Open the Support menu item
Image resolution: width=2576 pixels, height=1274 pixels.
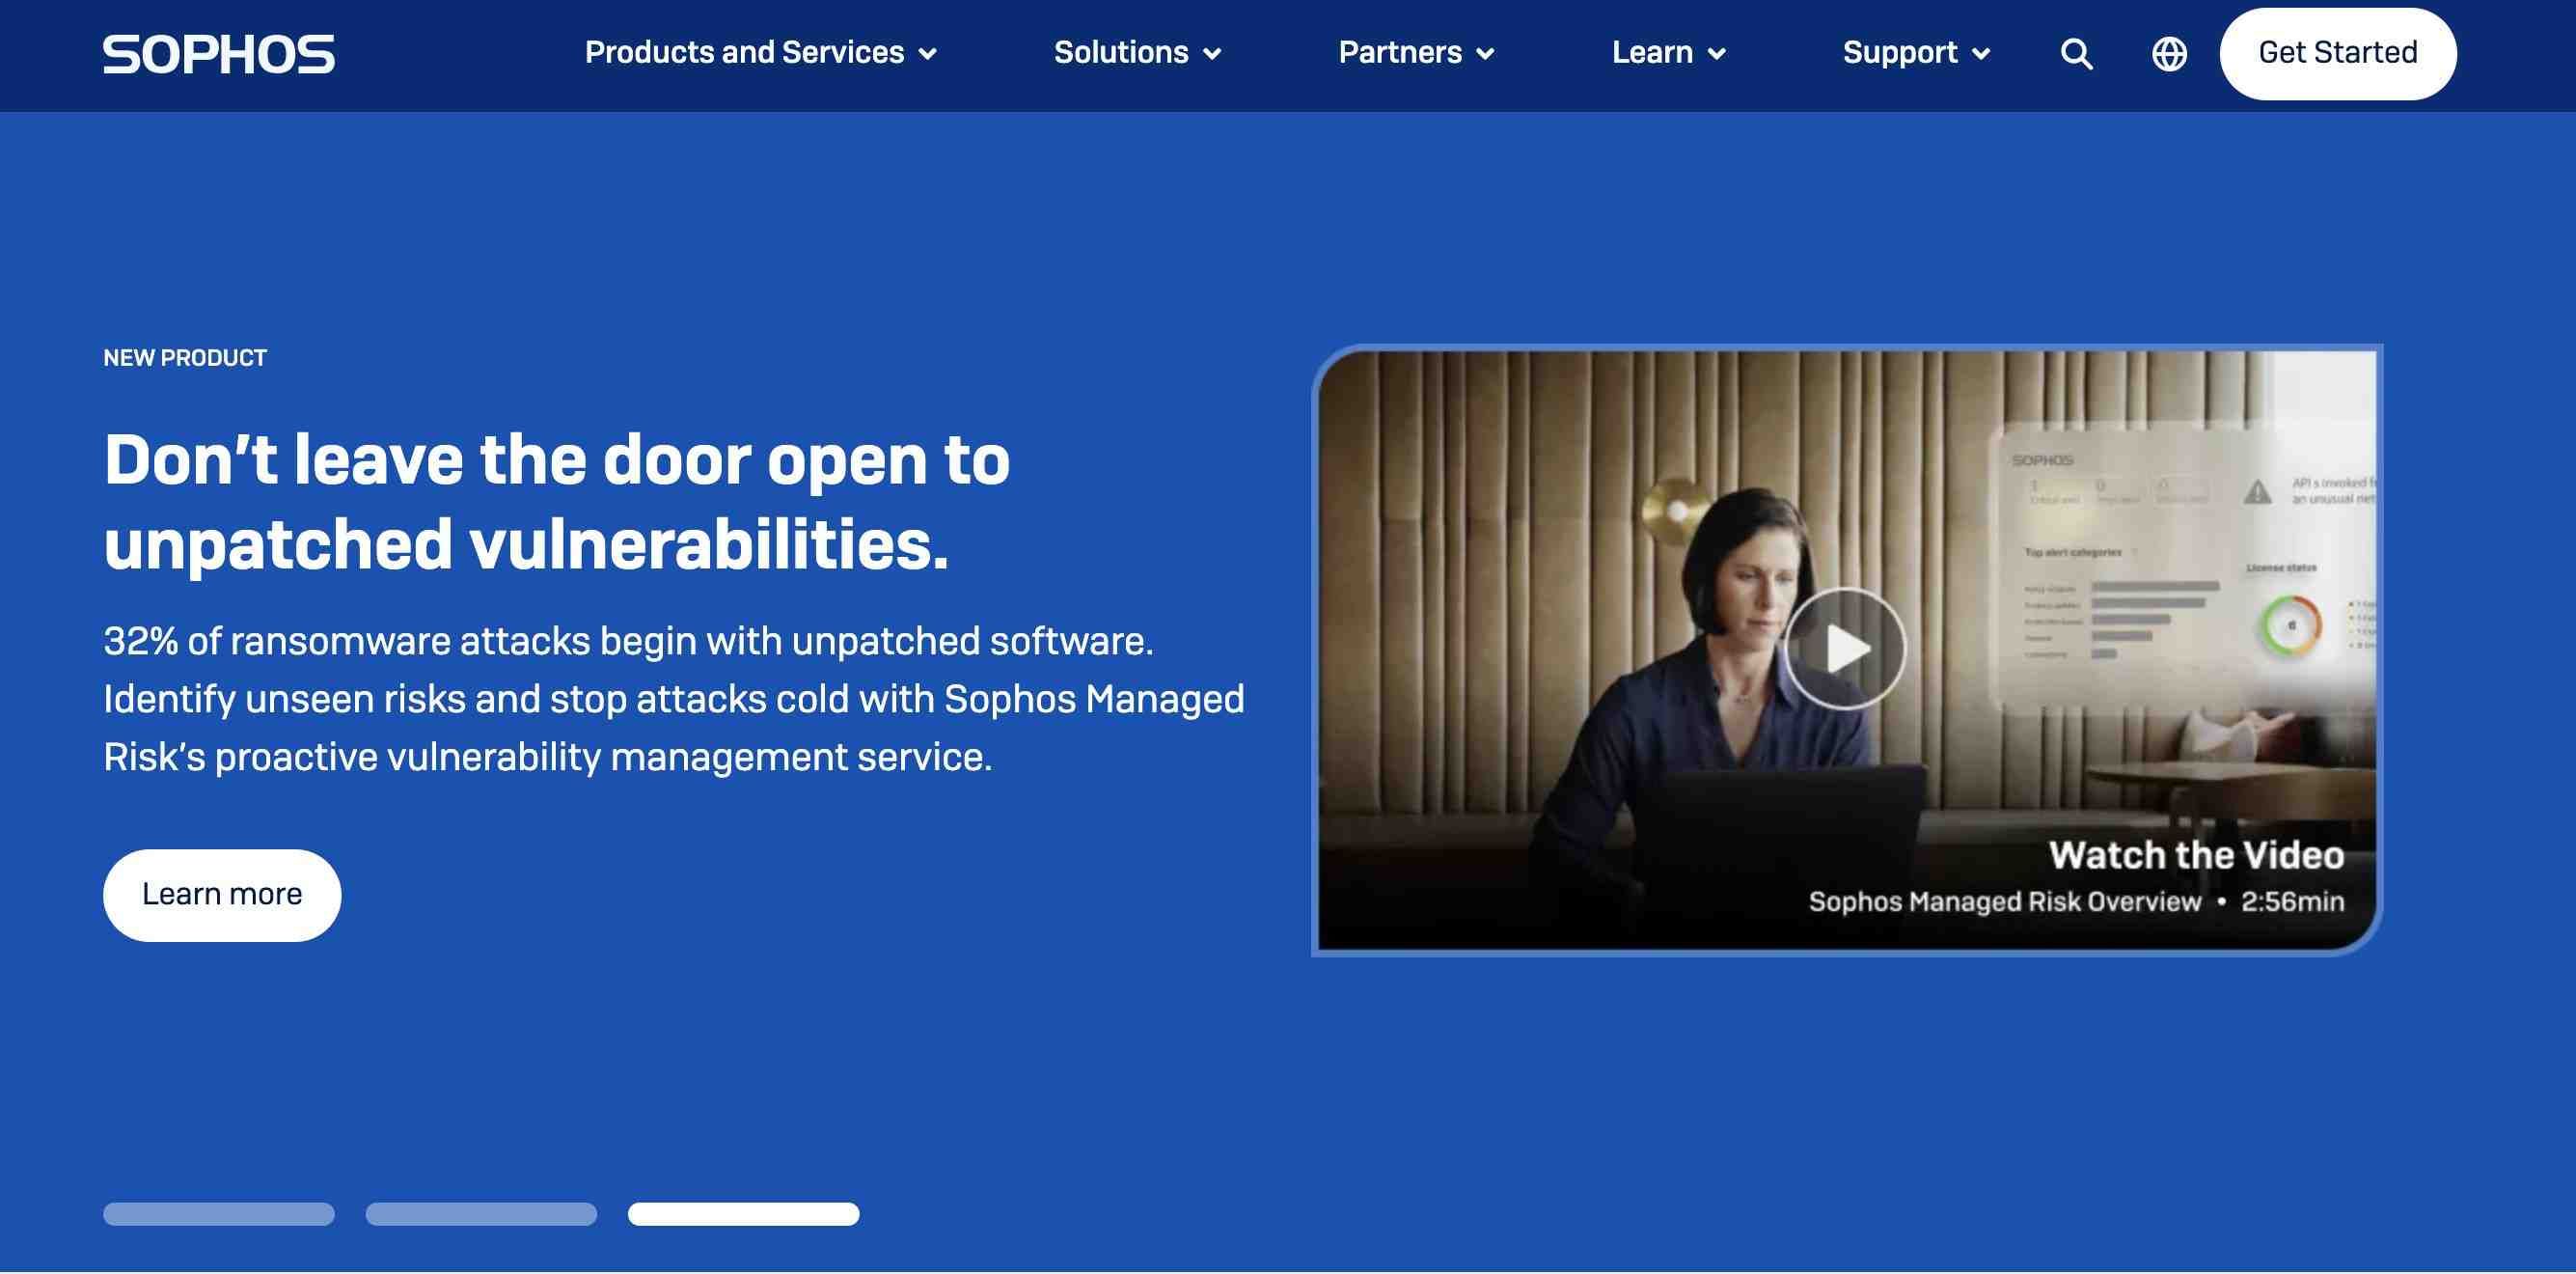tap(1899, 53)
